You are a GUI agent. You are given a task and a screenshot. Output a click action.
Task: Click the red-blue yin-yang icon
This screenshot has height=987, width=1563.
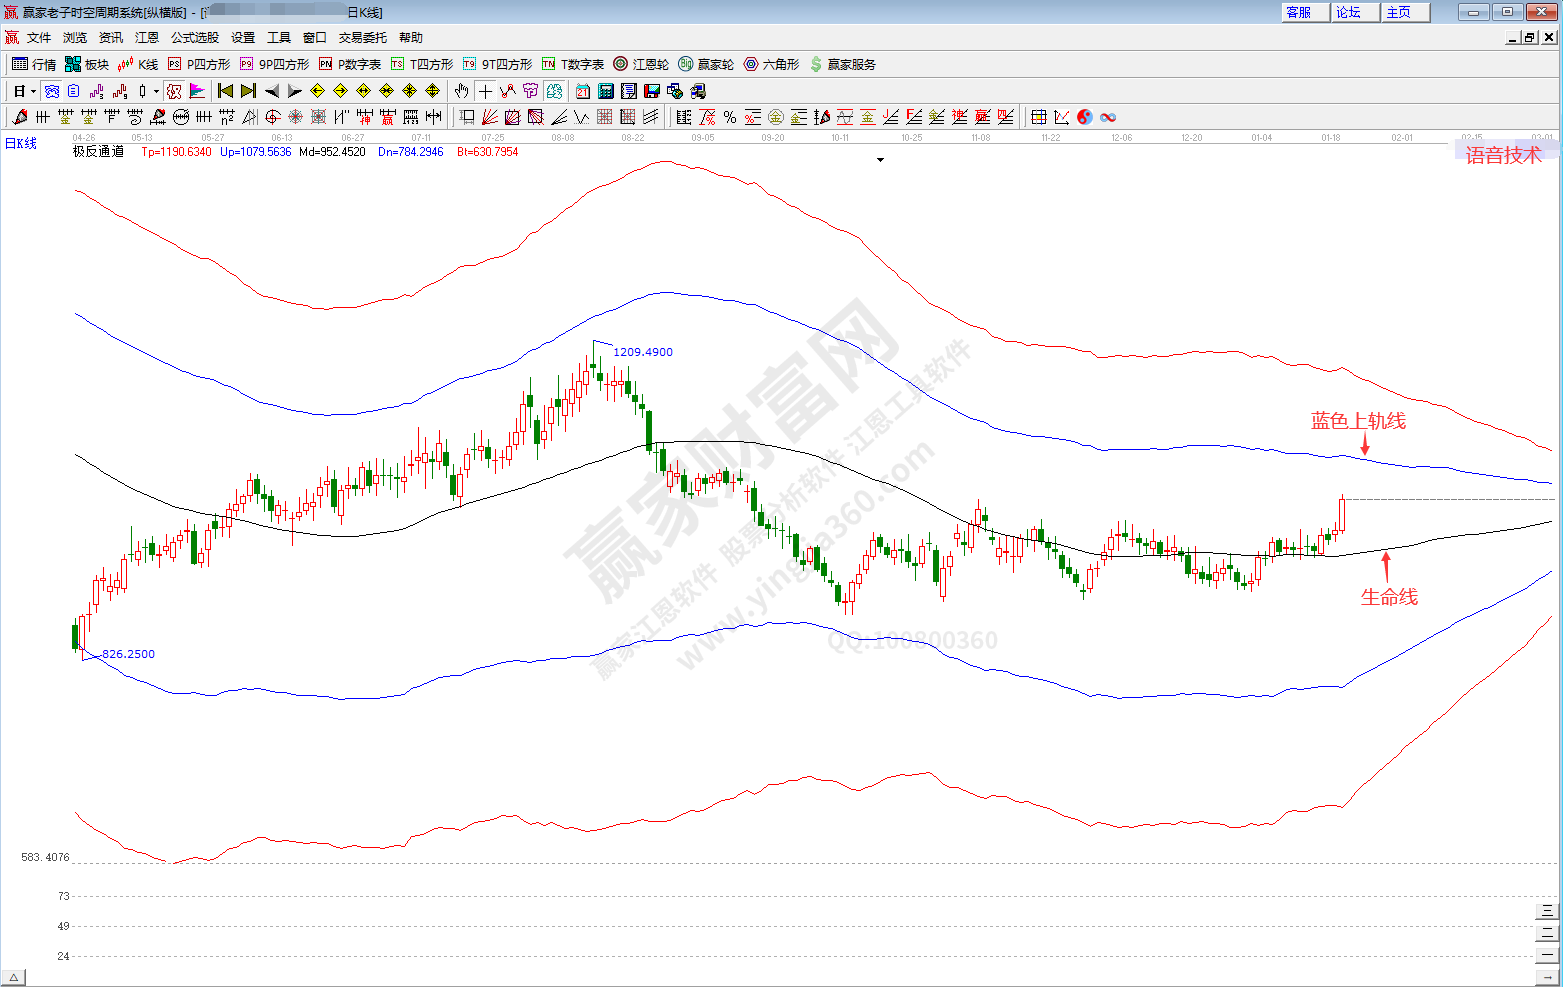pos(1085,117)
